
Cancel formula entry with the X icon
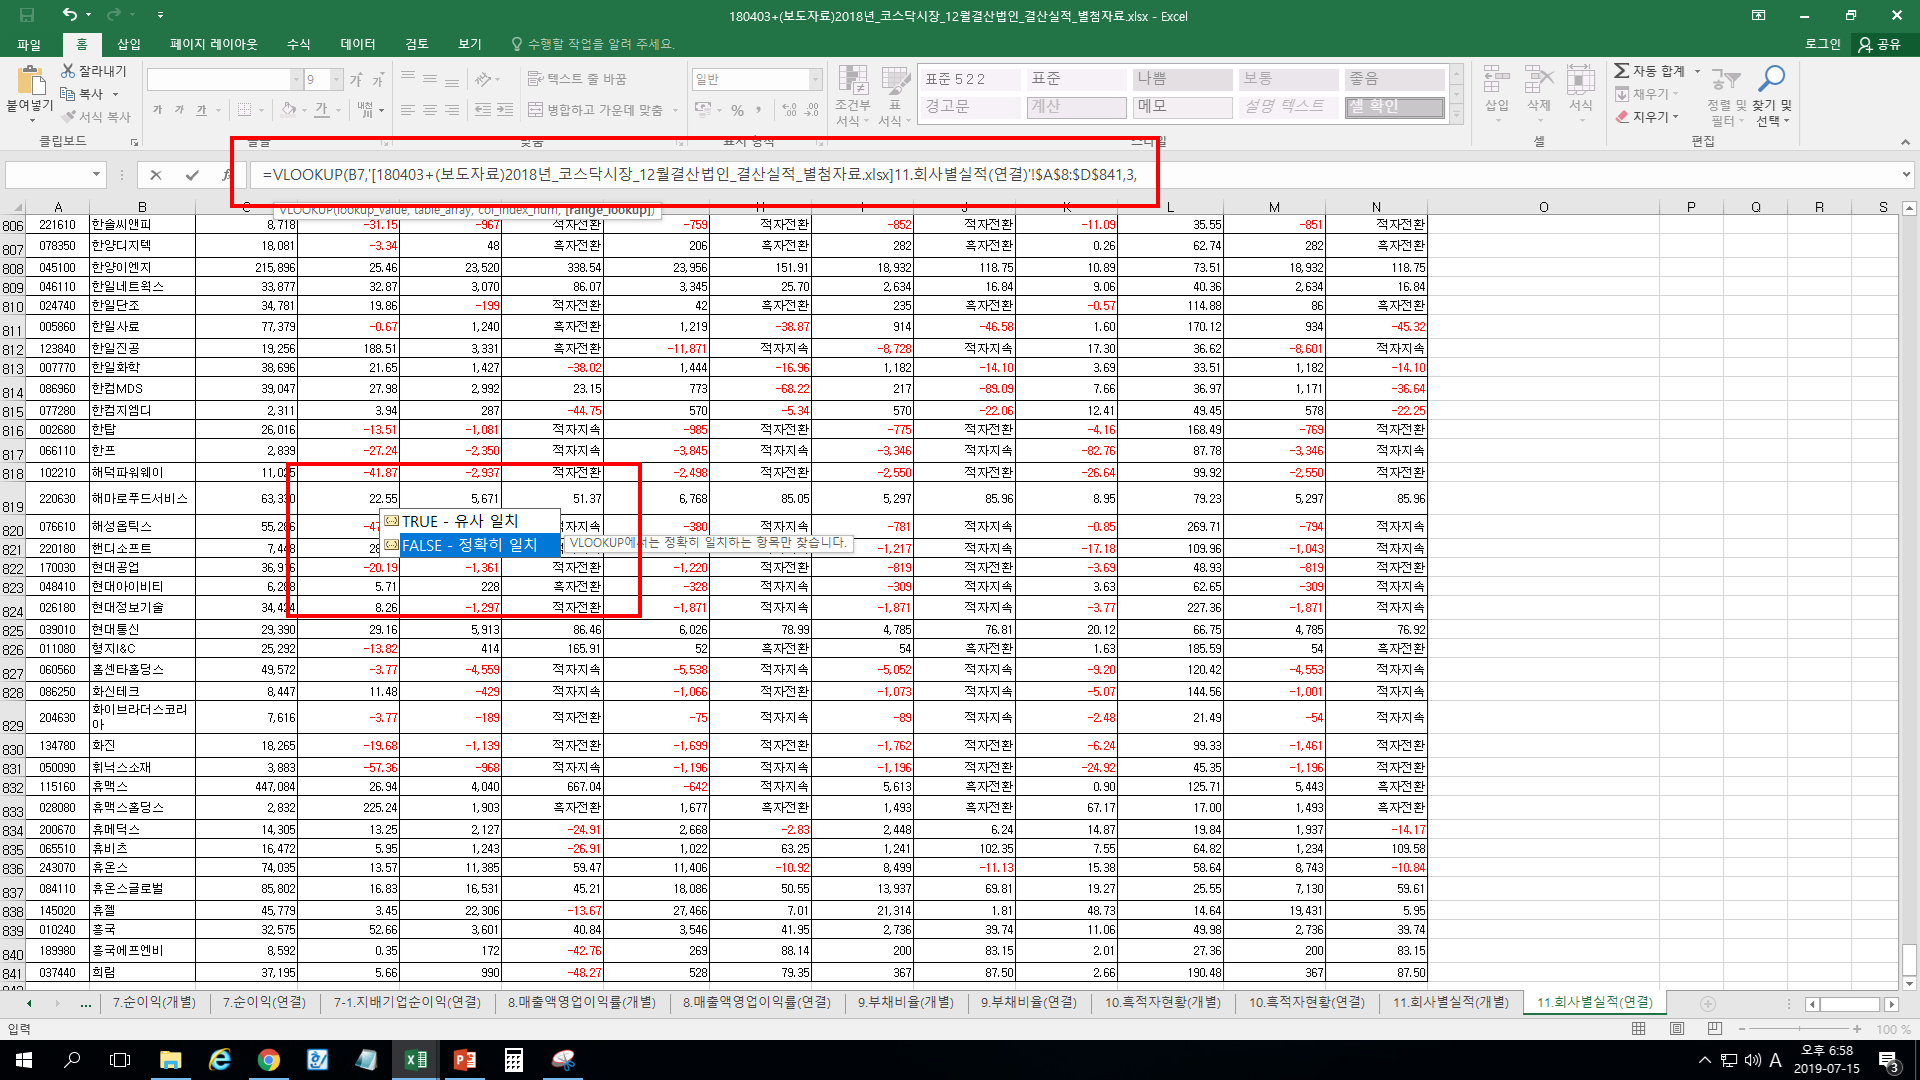pyautogui.click(x=156, y=175)
